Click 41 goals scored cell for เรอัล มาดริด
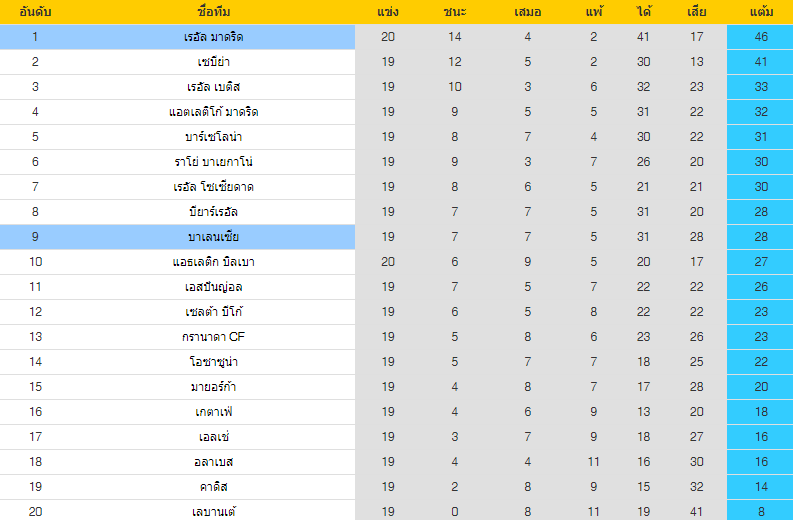 coord(643,37)
